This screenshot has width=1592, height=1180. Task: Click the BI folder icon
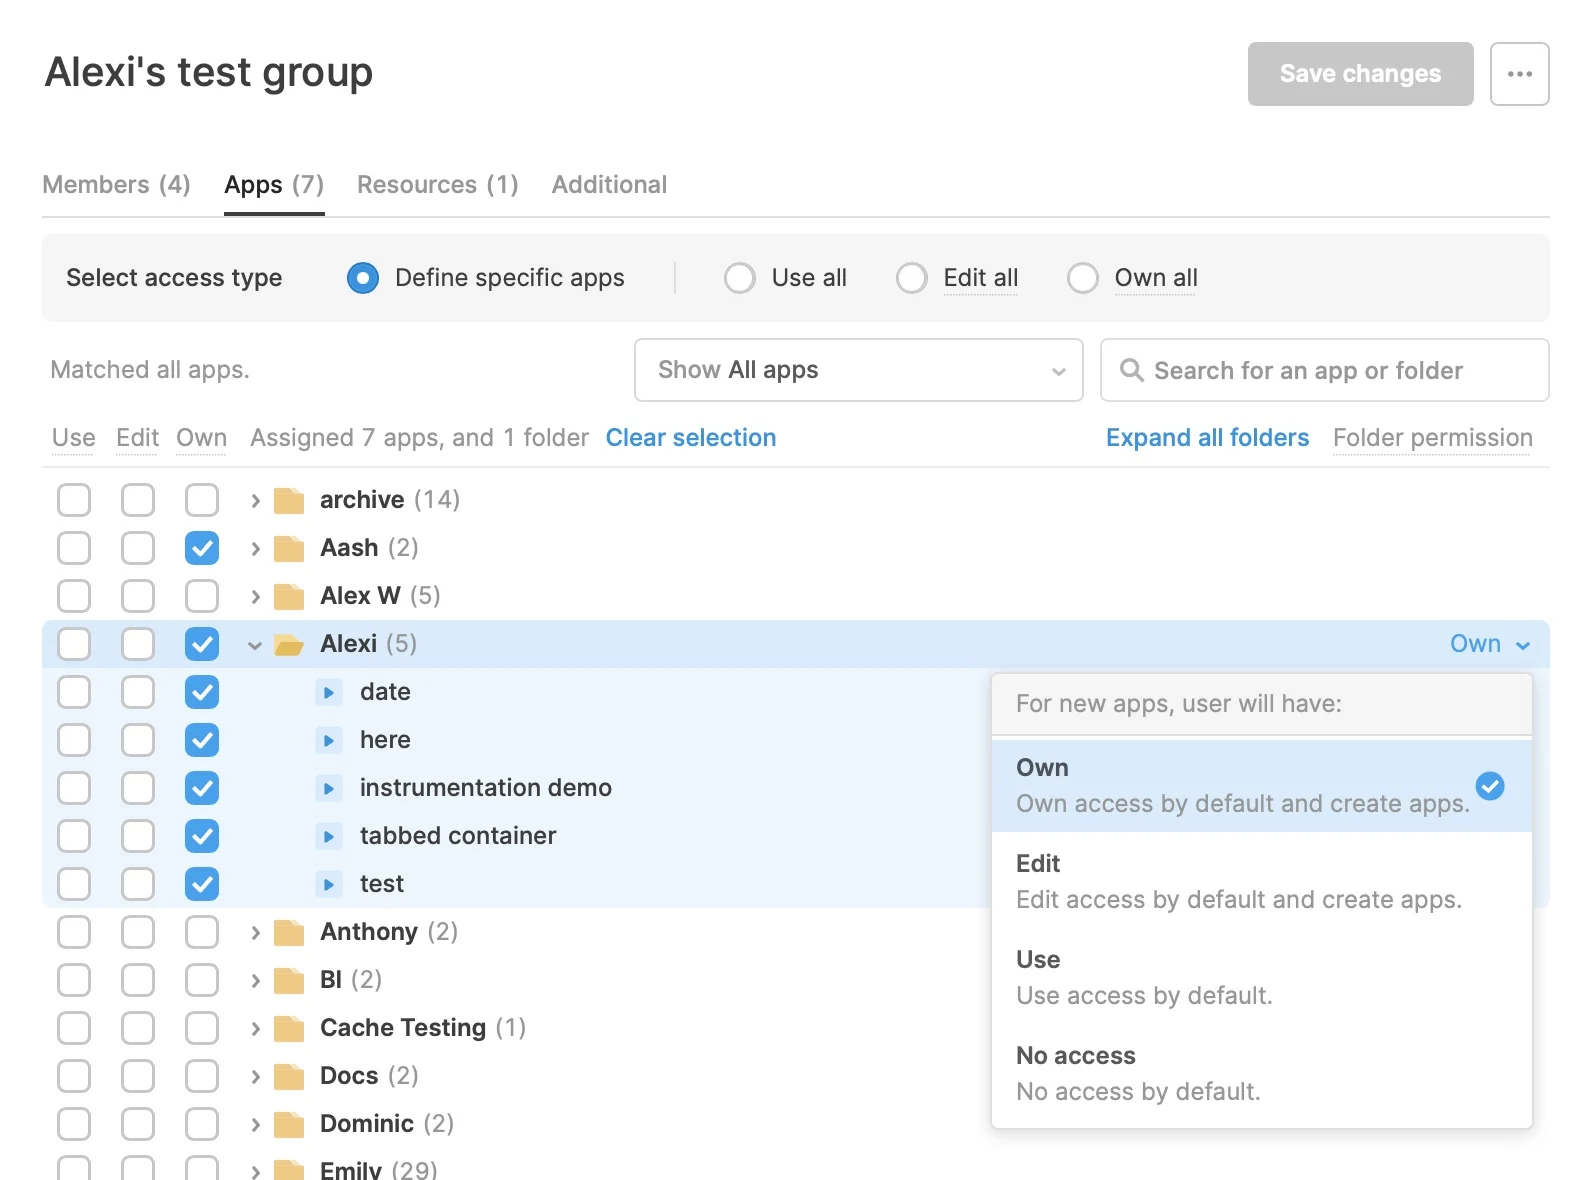tap(289, 980)
